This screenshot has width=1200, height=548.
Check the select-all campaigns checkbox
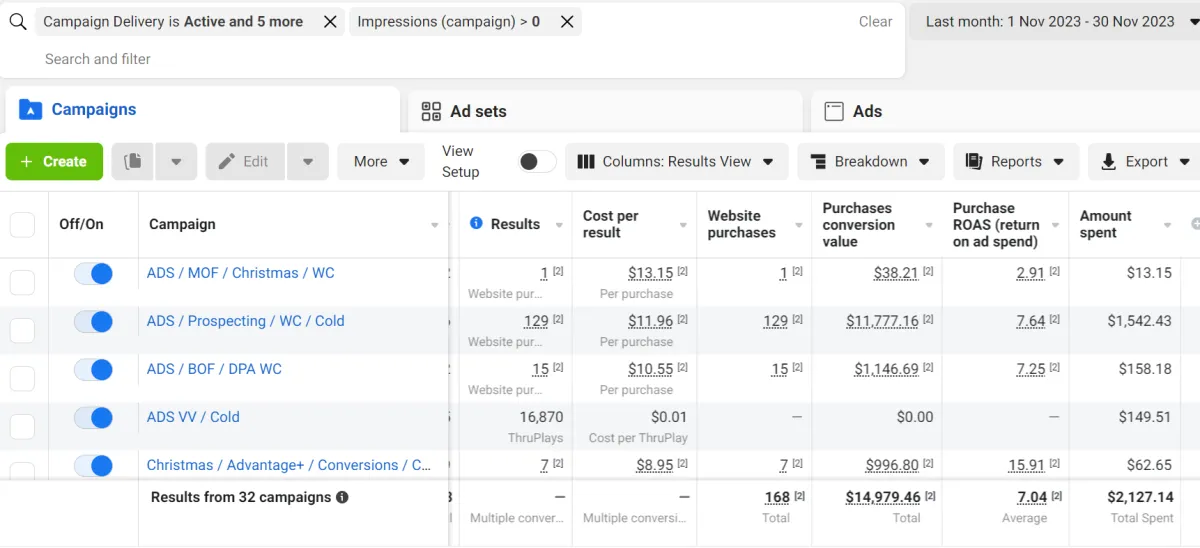click(x=22, y=225)
